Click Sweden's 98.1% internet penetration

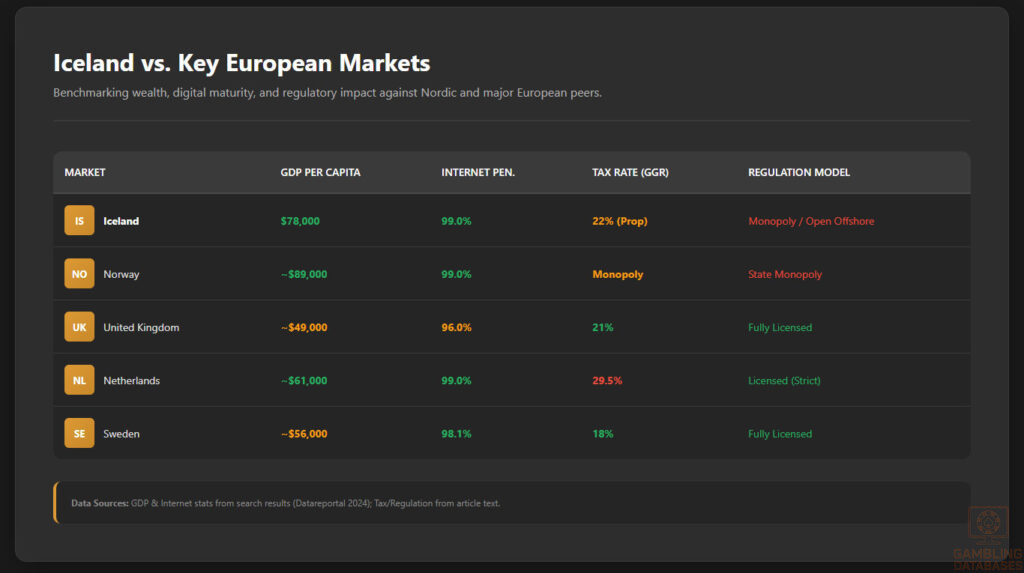[456, 434]
